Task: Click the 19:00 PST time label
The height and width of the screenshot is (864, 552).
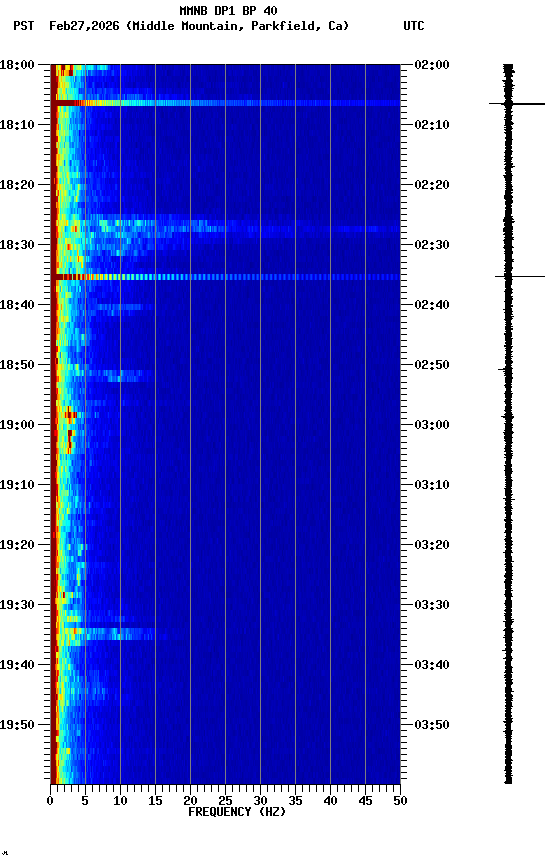Action: 17,425
